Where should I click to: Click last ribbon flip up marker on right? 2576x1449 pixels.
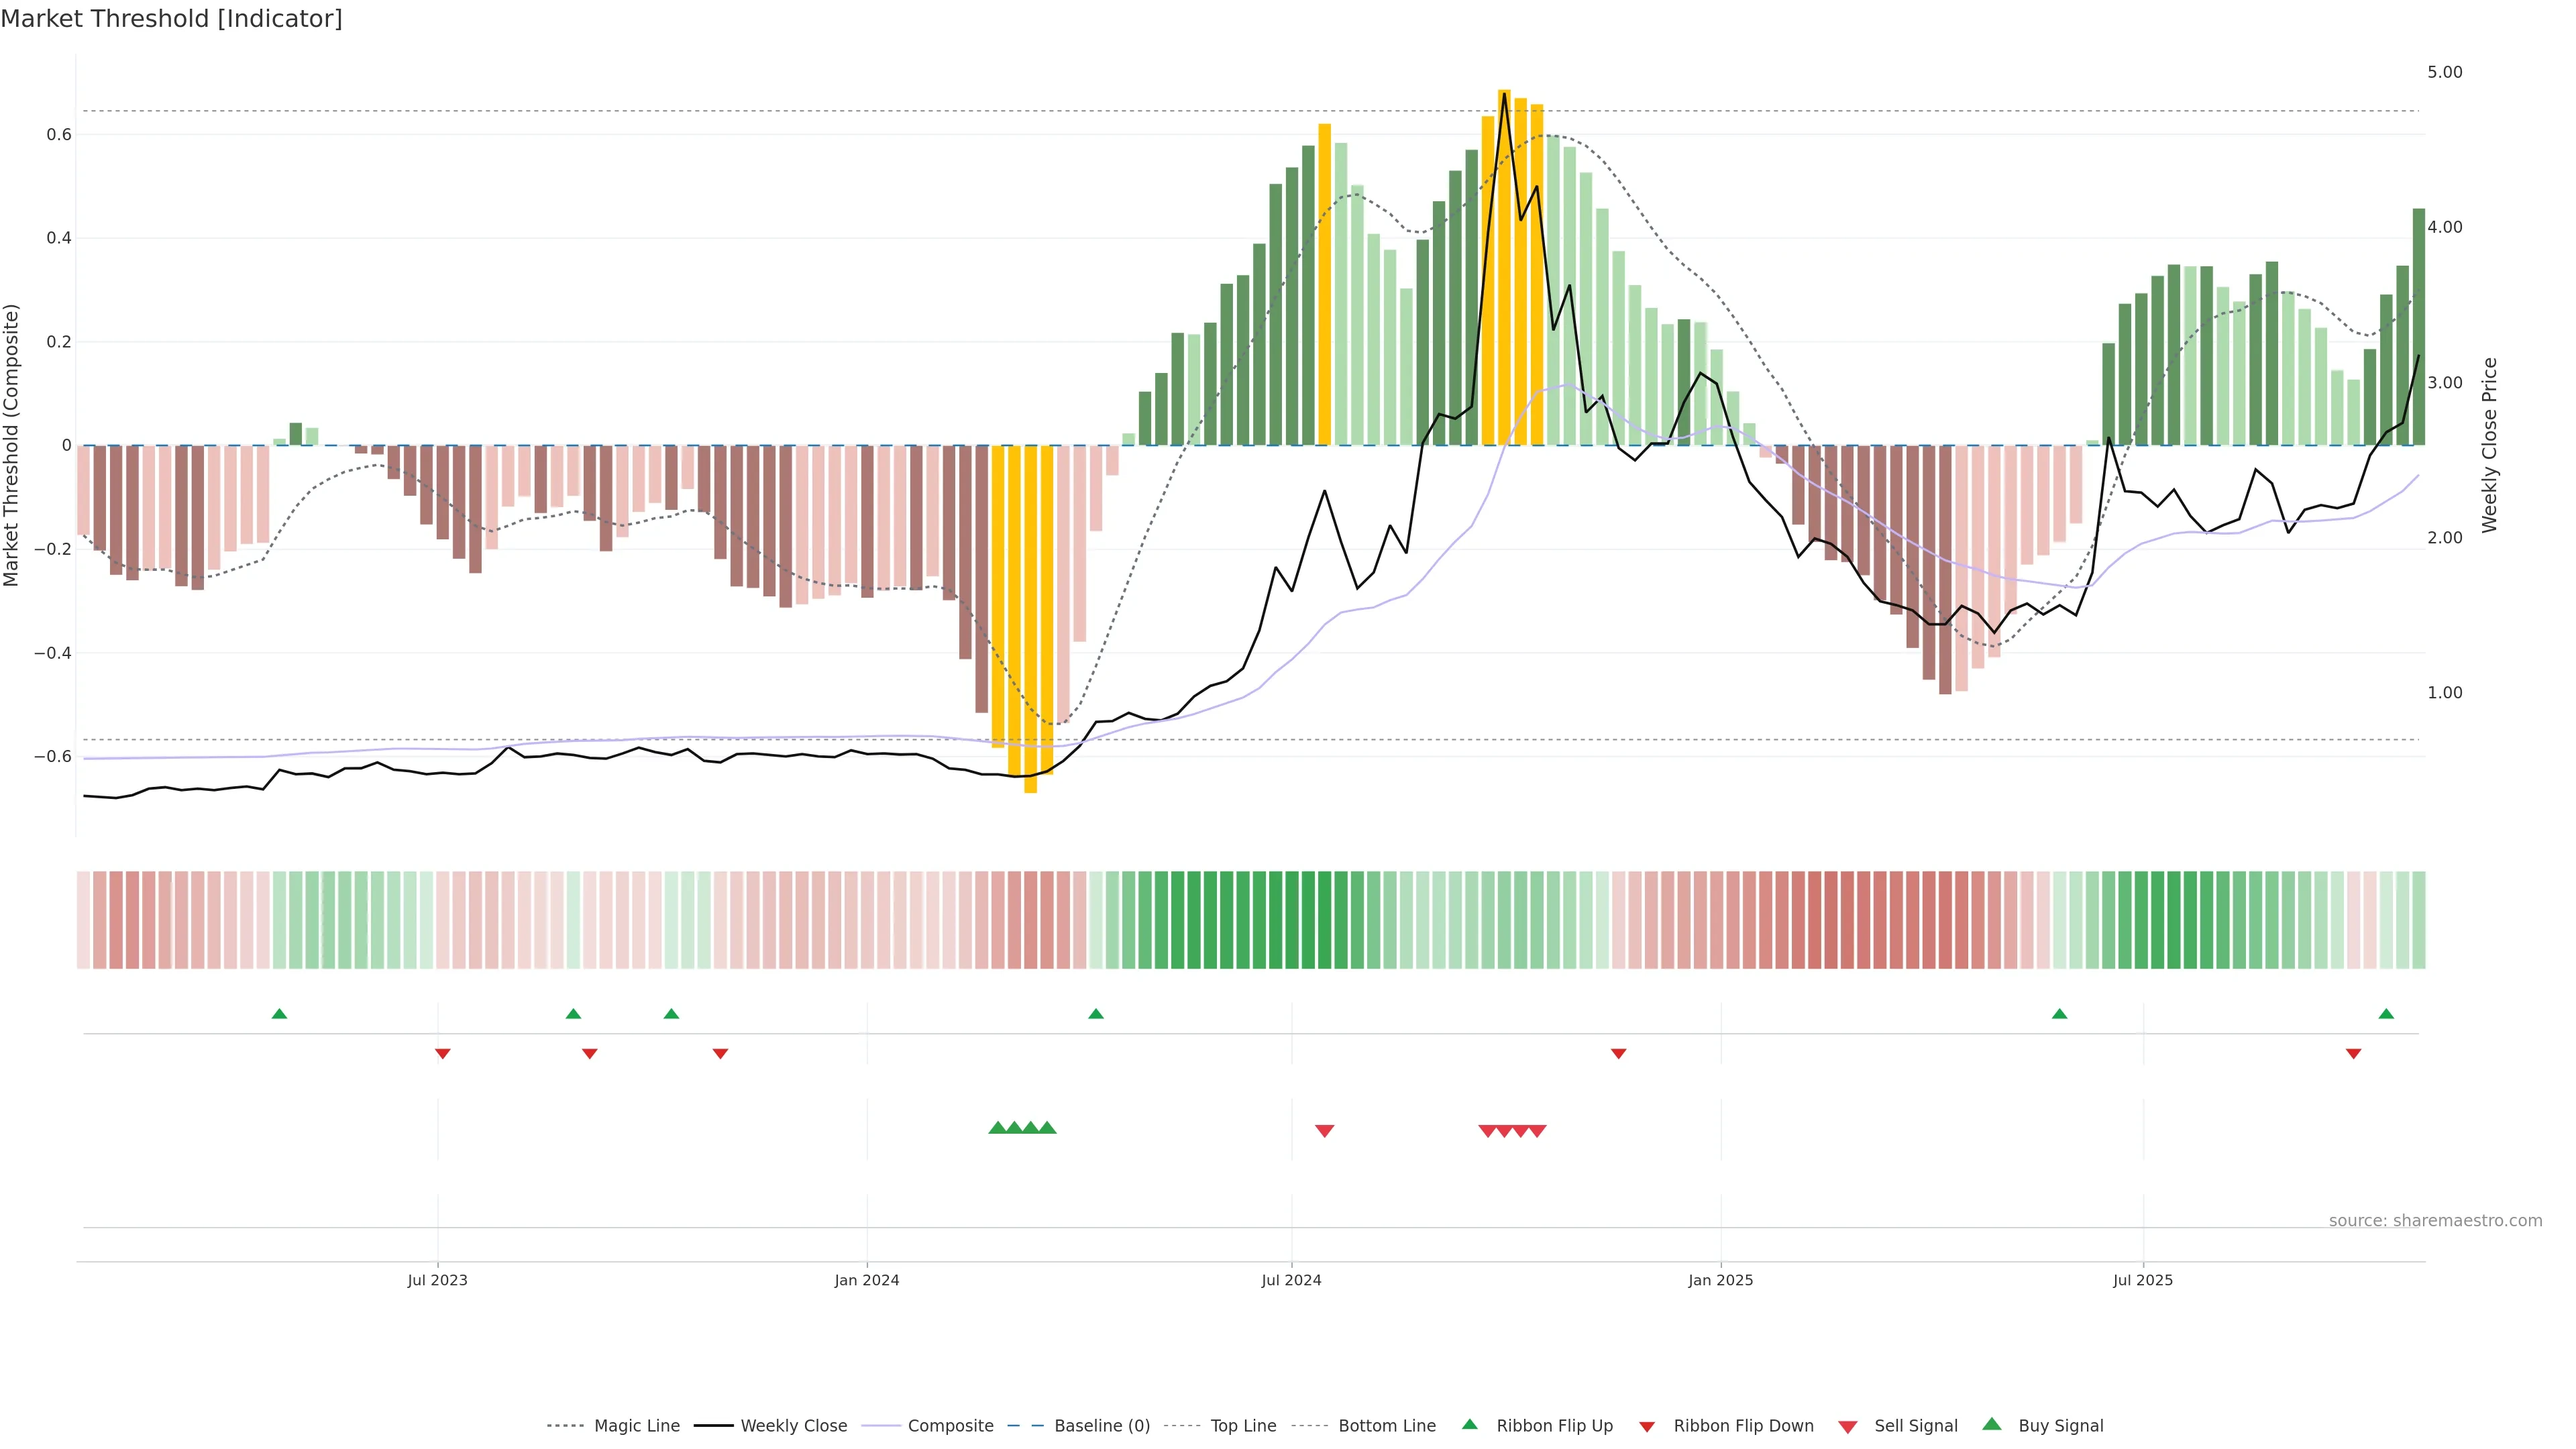tap(2386, 1014)
